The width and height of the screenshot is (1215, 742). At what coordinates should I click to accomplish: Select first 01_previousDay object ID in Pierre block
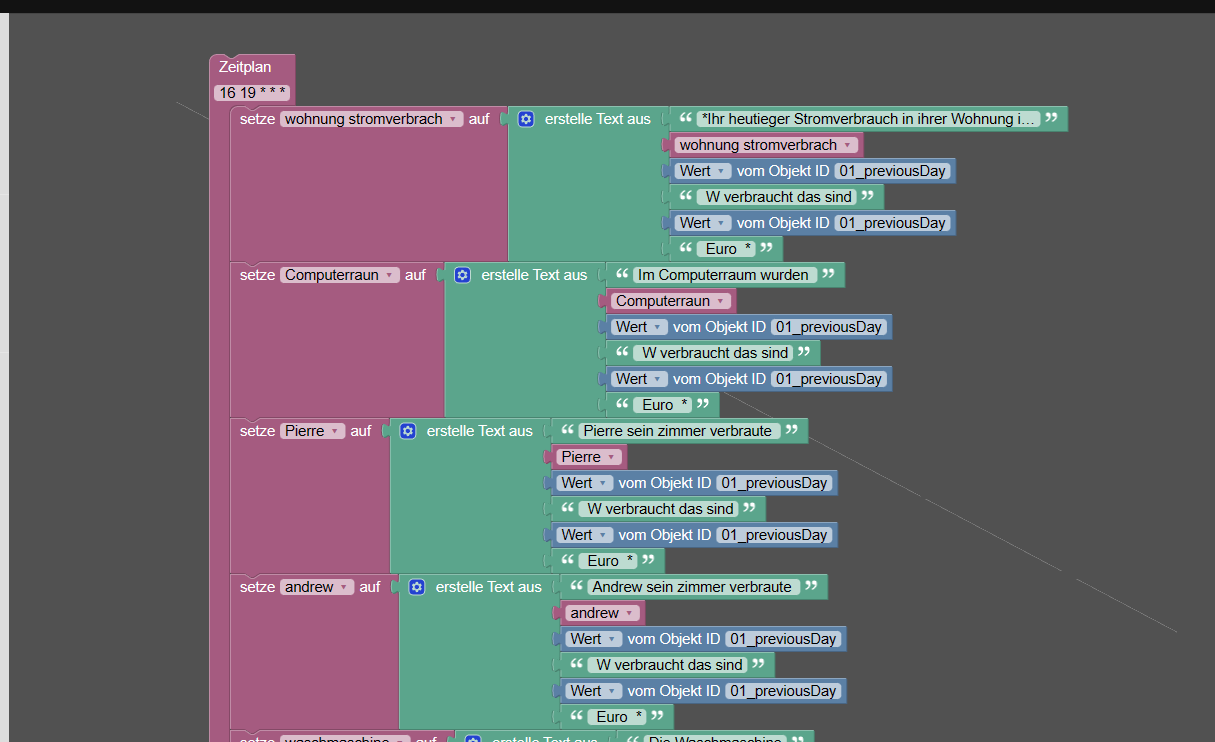pyautogui.click(x=775, y=483)
